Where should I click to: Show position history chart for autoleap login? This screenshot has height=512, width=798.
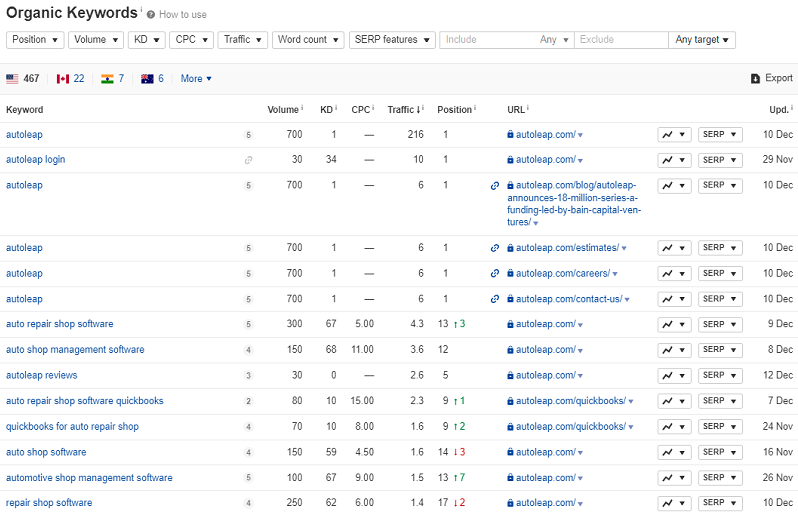click(674, 160)
